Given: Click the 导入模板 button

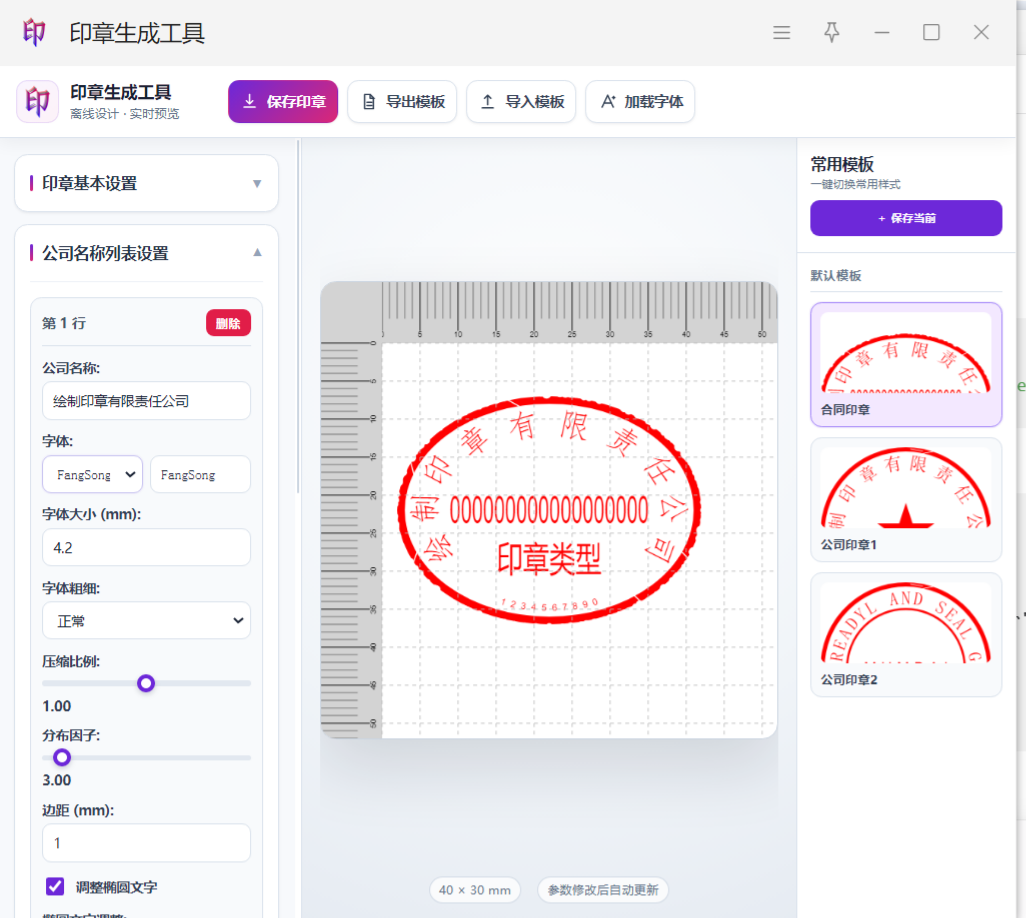Looking at the screenshot, I should (x=521, y=101).
